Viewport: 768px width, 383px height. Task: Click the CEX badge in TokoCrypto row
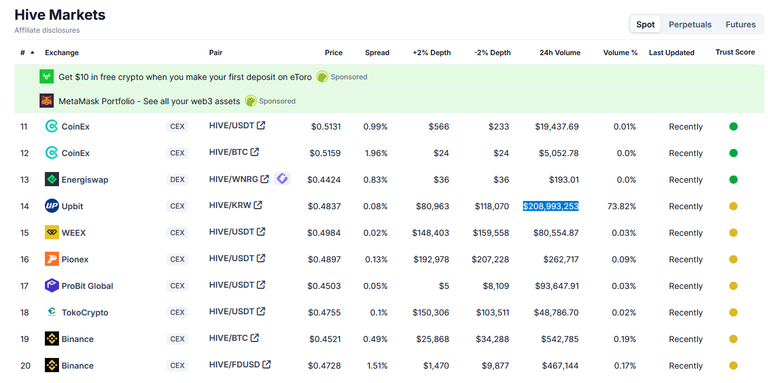[177, 312]
